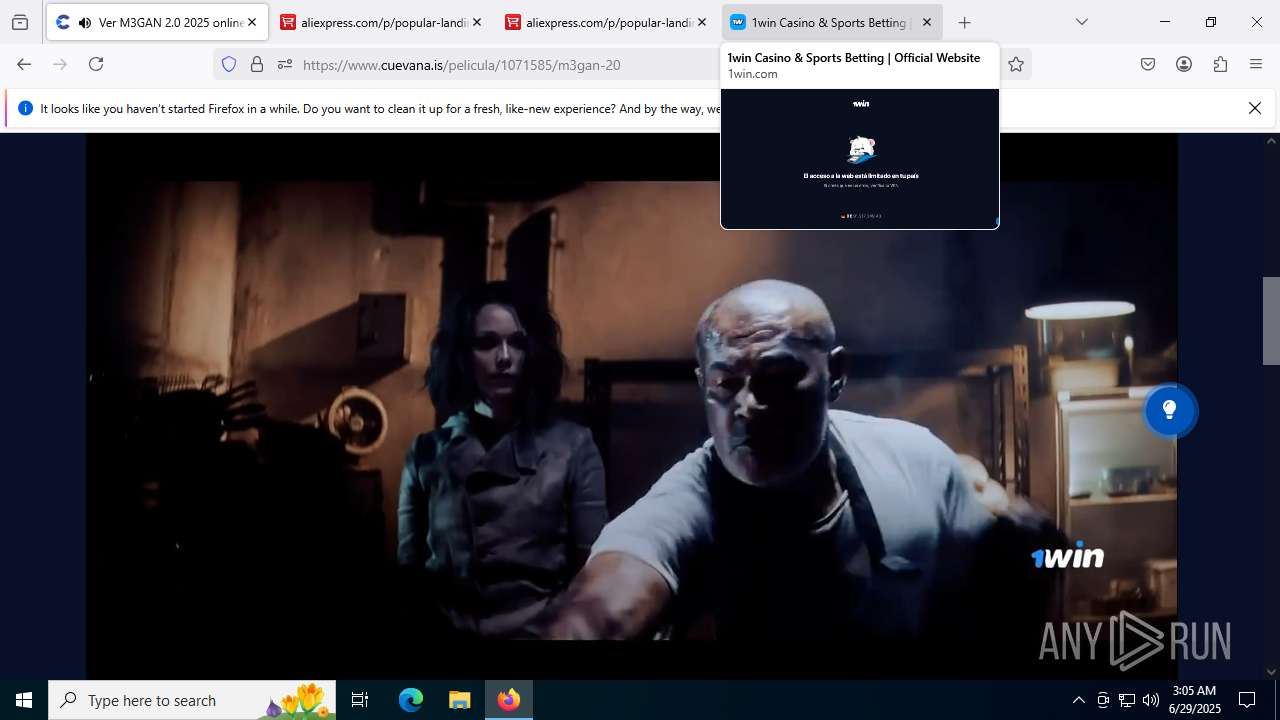
Task: Switch to the Ver M3GAN 2.0 2025 tab
Action: tap(157, 22)
